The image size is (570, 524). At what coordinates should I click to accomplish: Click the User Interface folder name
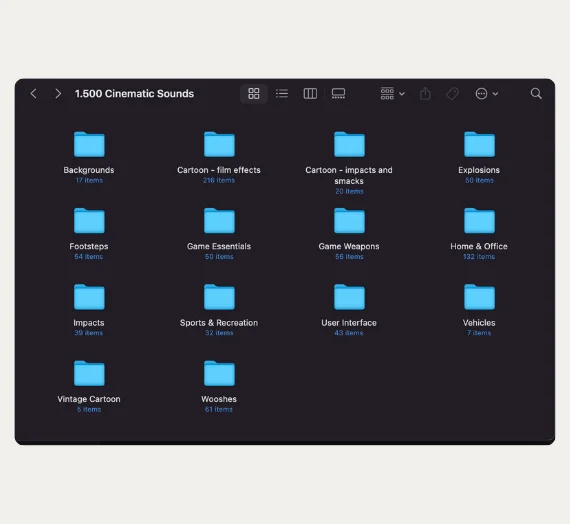349,323
